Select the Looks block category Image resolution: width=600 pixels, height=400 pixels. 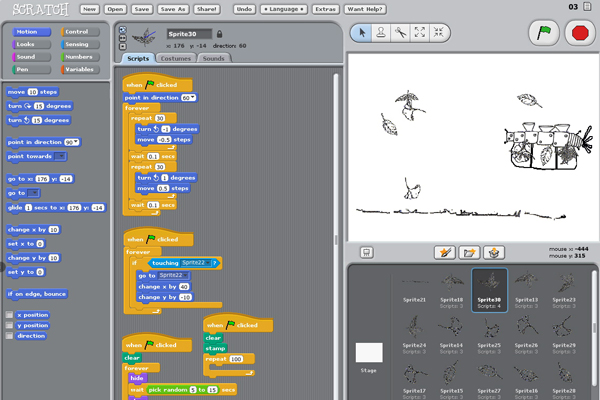(32, 44)
